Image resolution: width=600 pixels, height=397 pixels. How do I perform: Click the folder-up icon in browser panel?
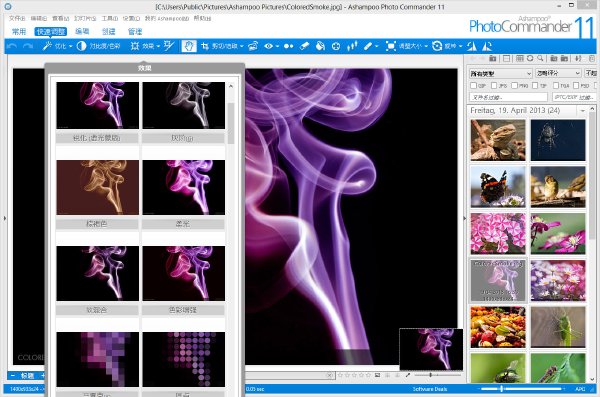click(492, 59)
